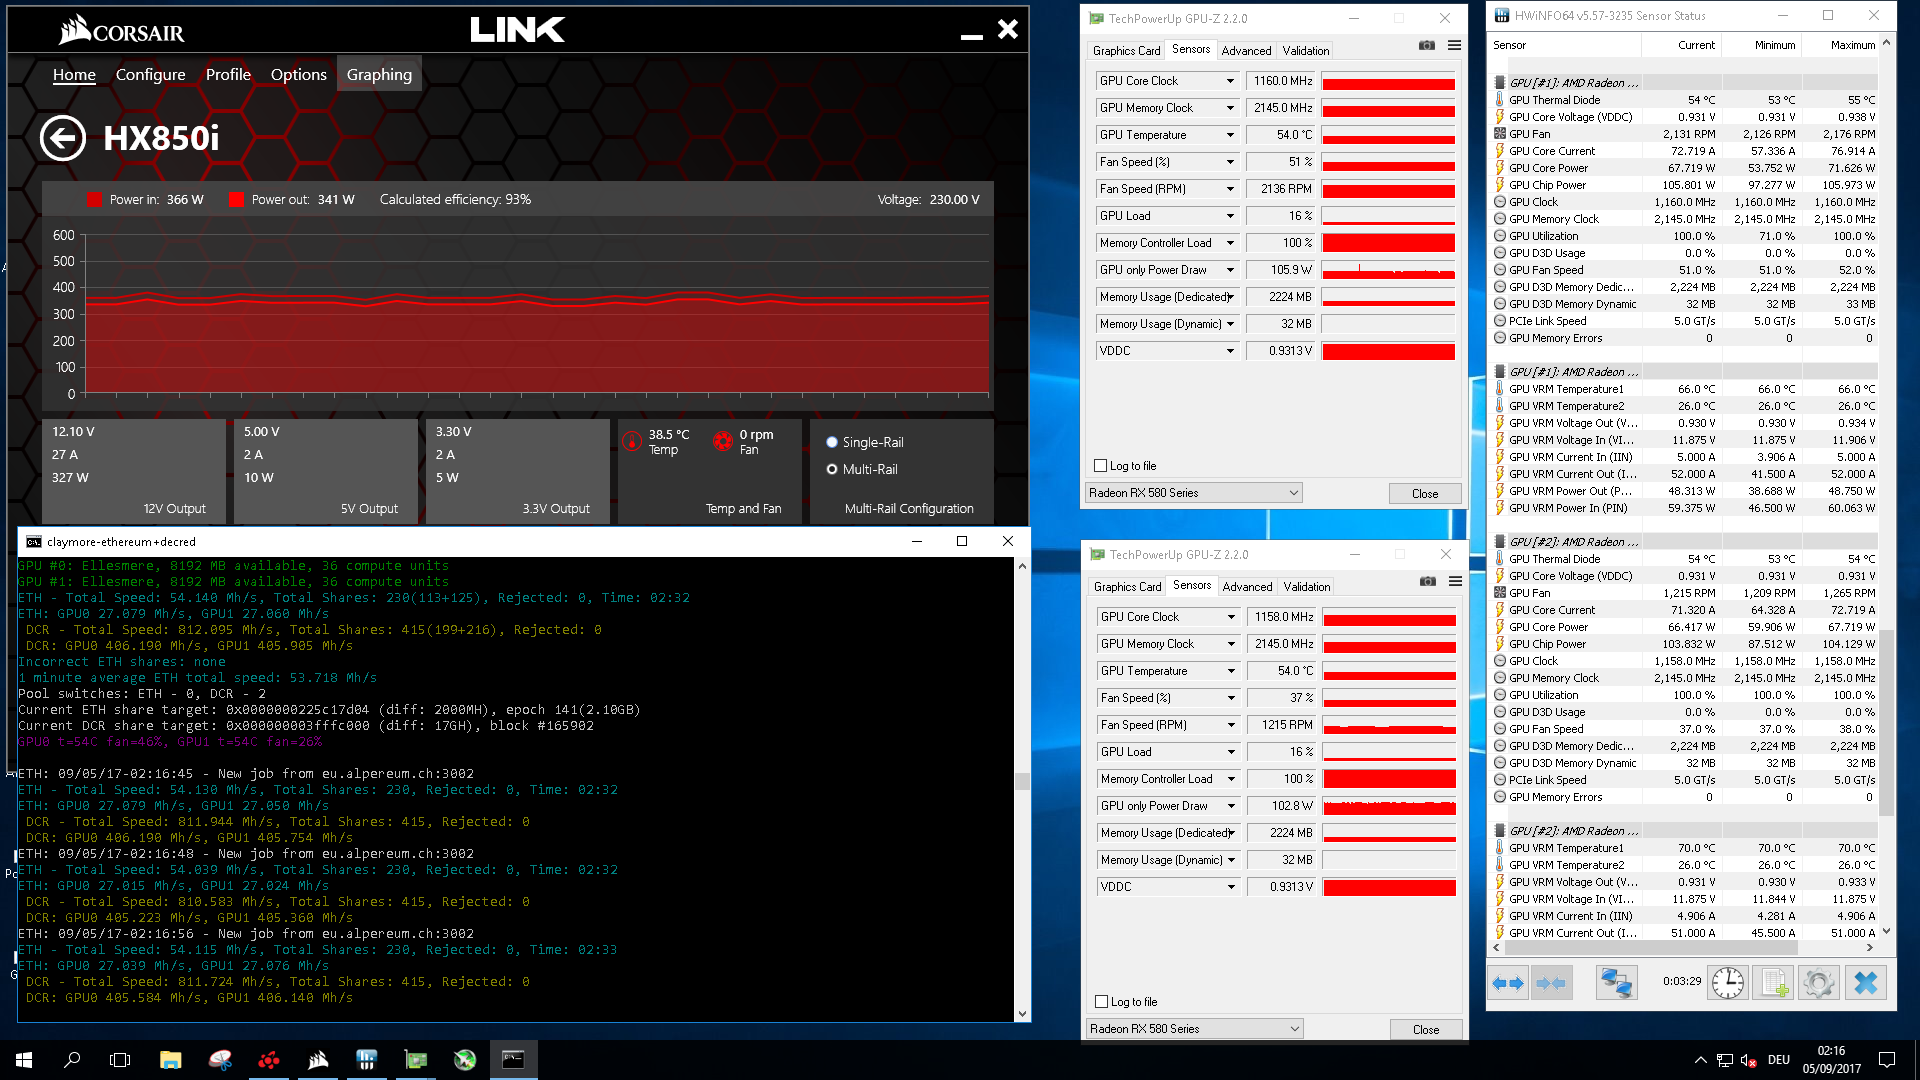Click the Corsair LINK home icon
This screenshot has width=1920, height=1080.
point(74,74)
